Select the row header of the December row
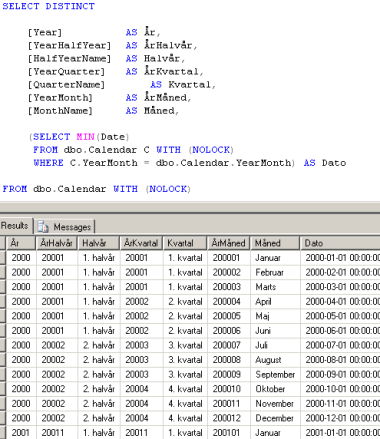380x439 pixels. (3, 418)
